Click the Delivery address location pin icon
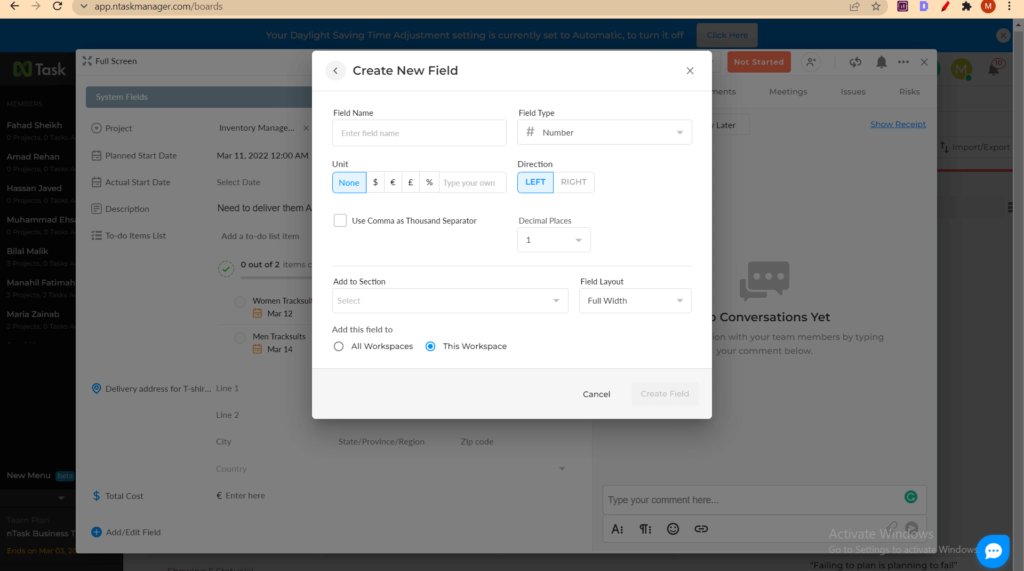The image size is (1024, 571). (x=97, y=389)
